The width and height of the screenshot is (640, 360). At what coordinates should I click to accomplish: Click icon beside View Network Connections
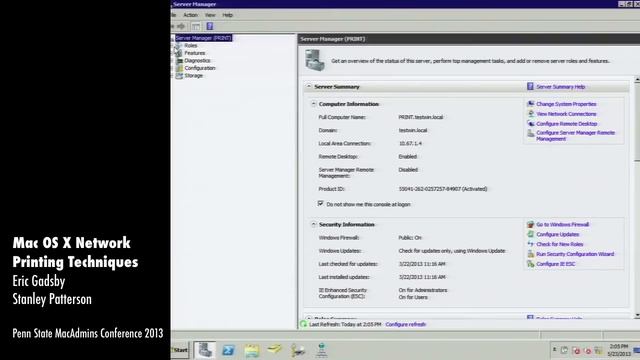[x=531, y=113]
